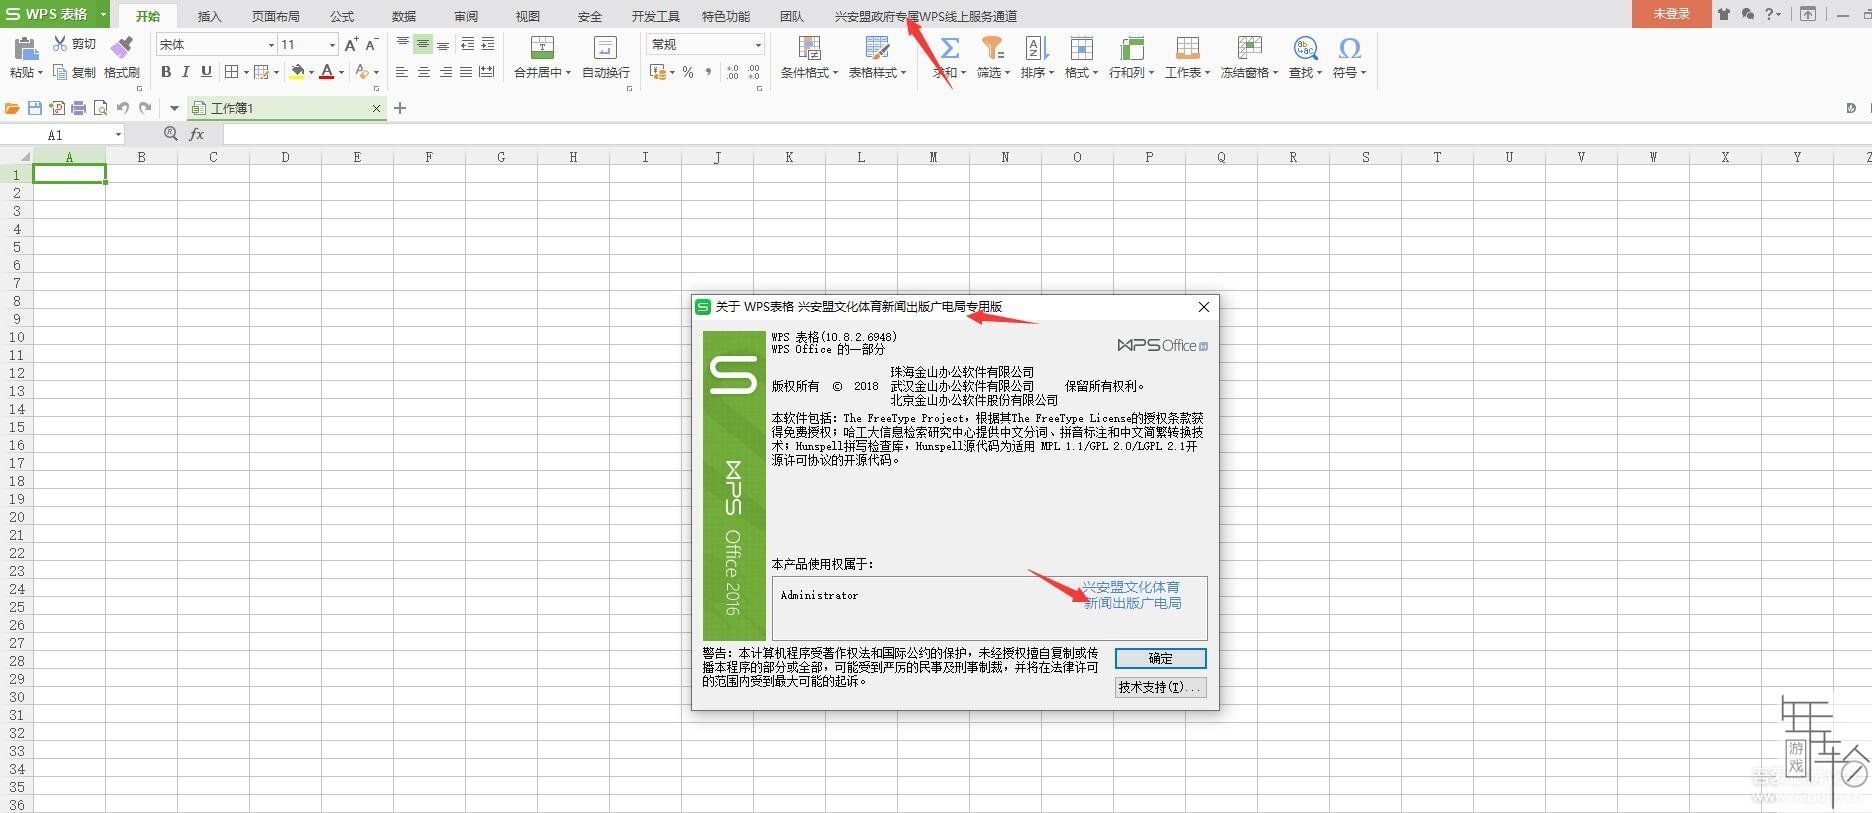
Task: Apply fill color bucket icon
Action: [297, 72]
